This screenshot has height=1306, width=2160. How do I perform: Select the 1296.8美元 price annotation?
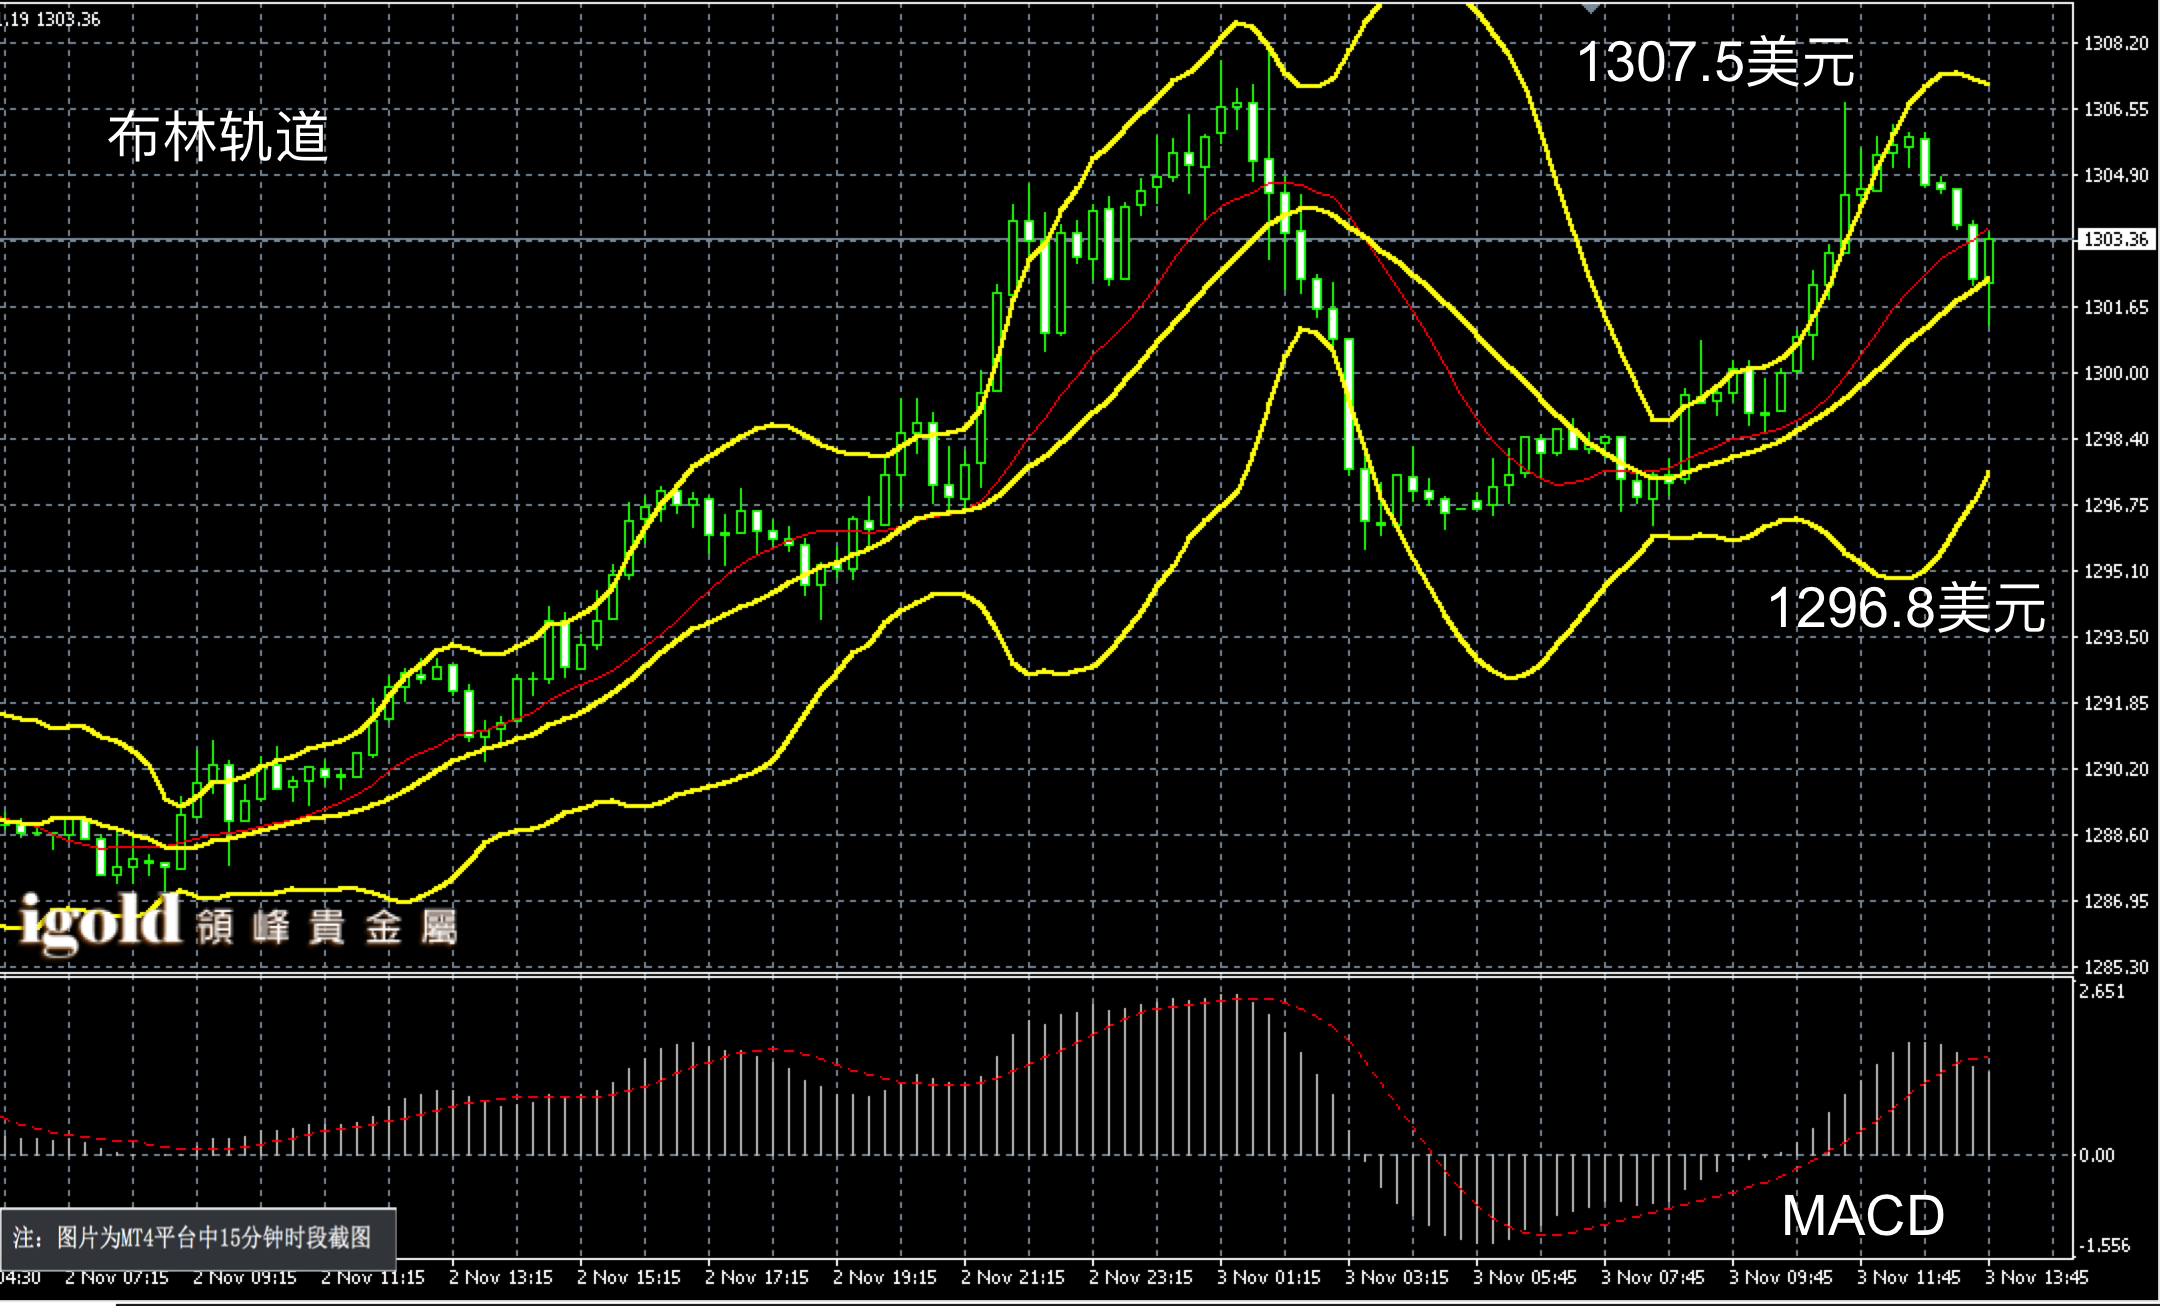[1906, 607]
